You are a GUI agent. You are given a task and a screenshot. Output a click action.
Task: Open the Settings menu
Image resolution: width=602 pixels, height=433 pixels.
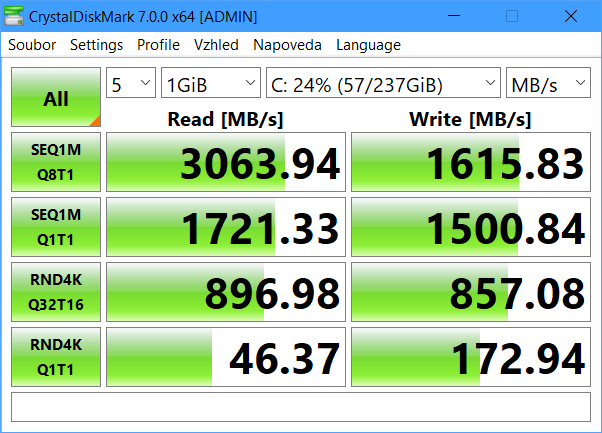96,45
